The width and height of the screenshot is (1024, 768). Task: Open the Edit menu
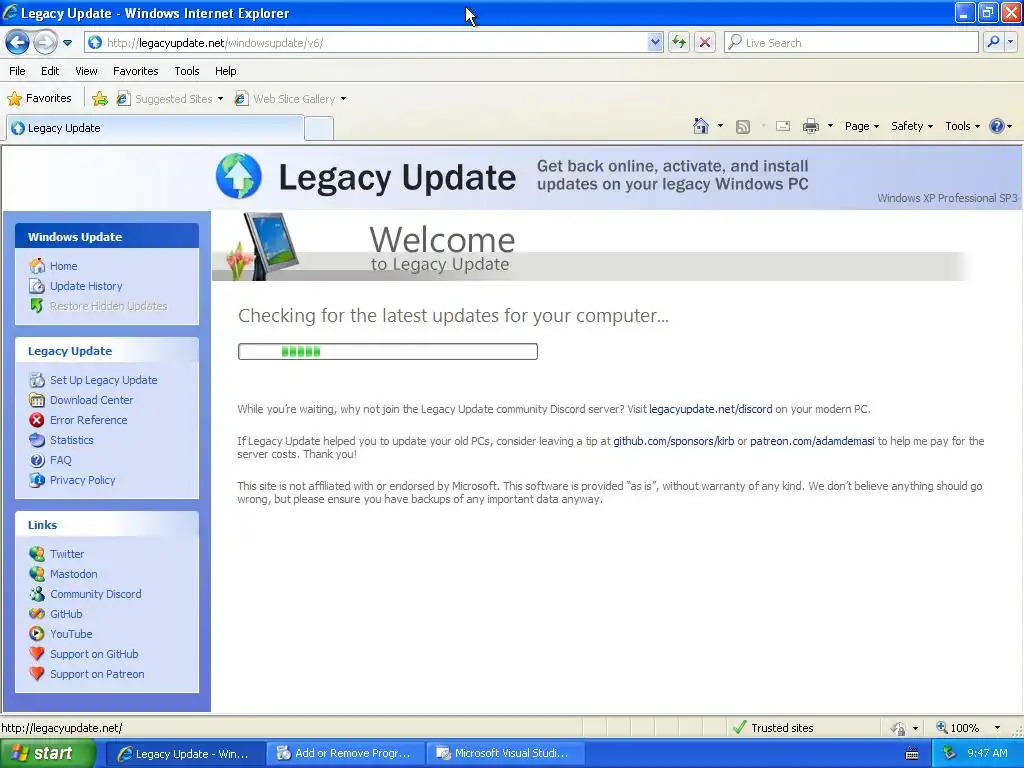50,71
